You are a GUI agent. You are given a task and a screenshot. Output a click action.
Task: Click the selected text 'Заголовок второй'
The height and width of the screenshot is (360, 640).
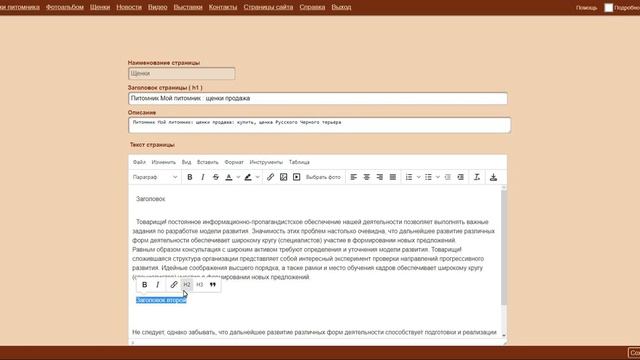[x=161, y=300]
